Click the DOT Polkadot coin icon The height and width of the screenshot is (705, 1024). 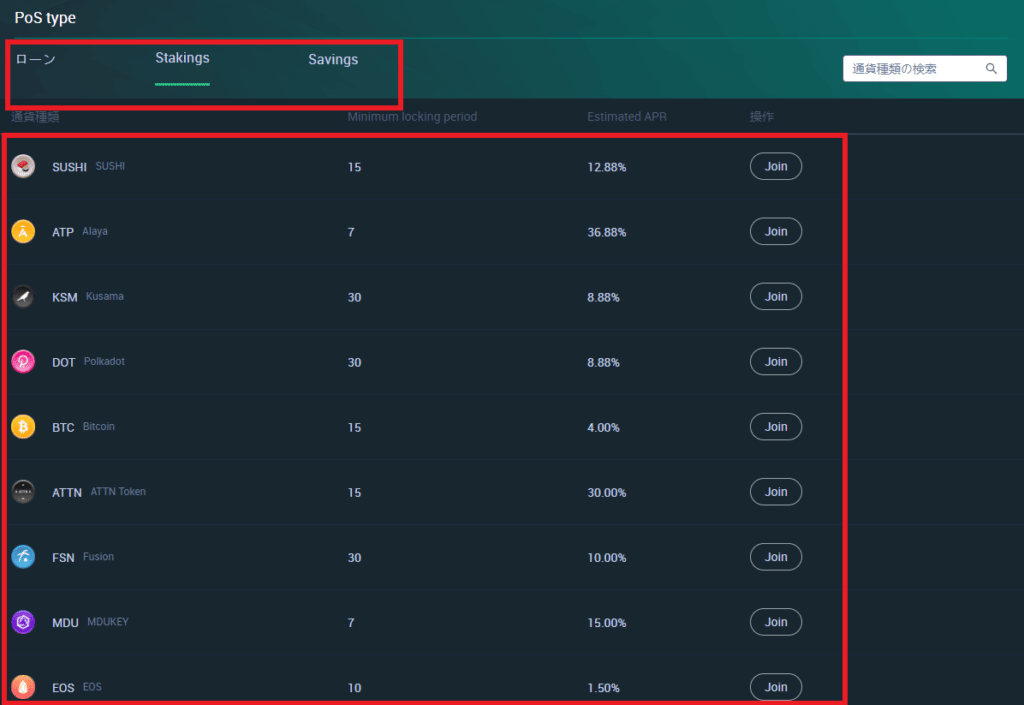(x=23, y=362)
